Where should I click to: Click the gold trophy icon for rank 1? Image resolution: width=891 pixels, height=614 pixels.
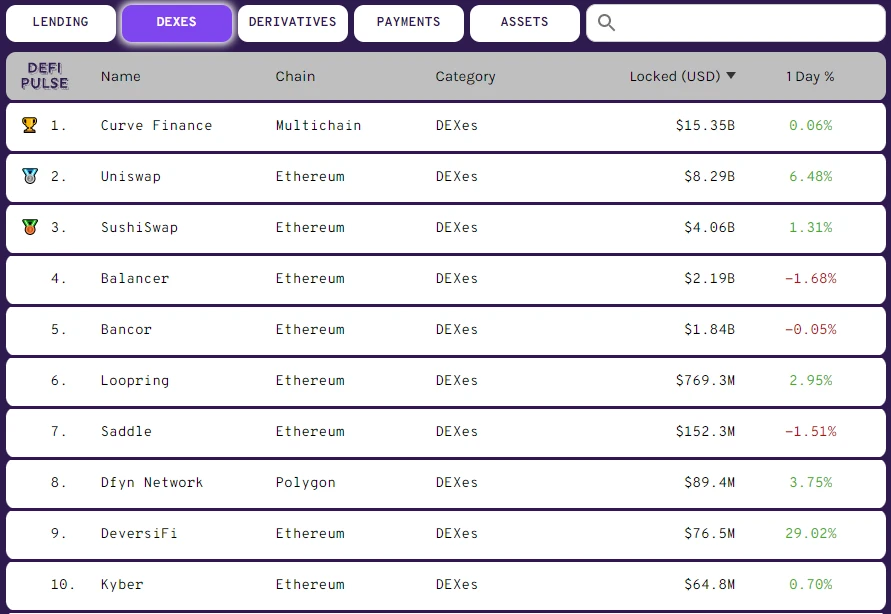30,125
